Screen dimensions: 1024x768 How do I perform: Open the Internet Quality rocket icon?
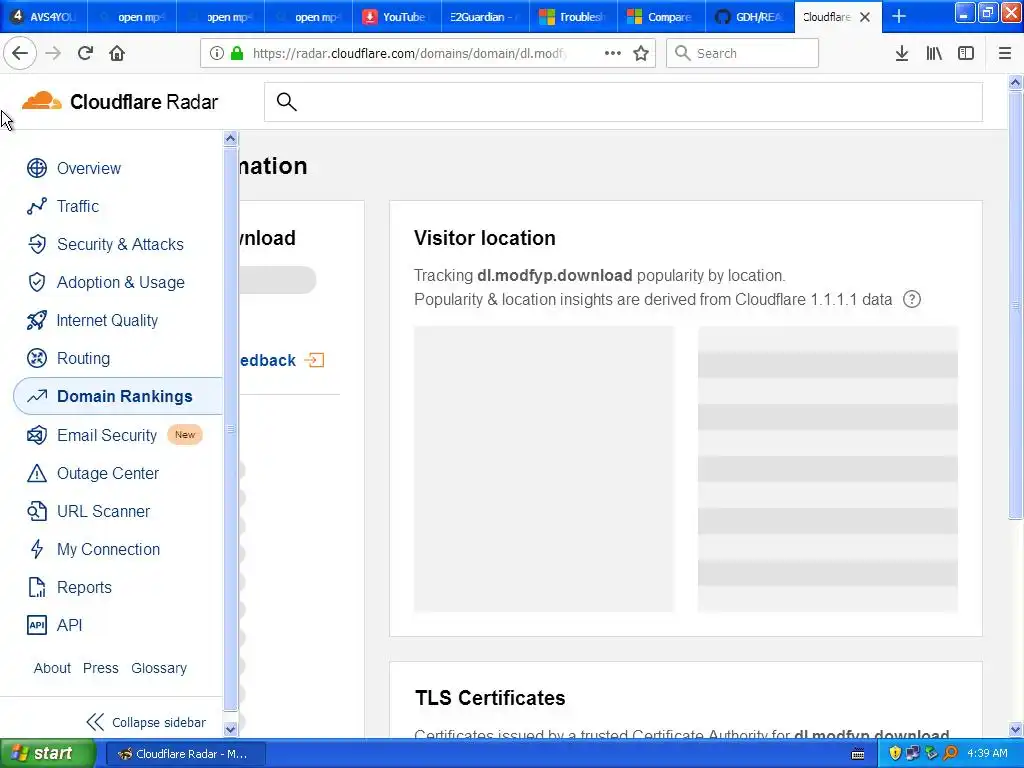pyautogui.click(x=37, y=320)
